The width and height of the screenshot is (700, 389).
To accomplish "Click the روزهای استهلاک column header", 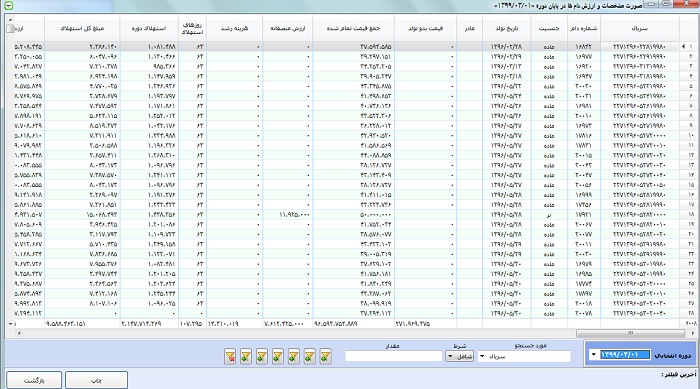I will pos(192,28).
